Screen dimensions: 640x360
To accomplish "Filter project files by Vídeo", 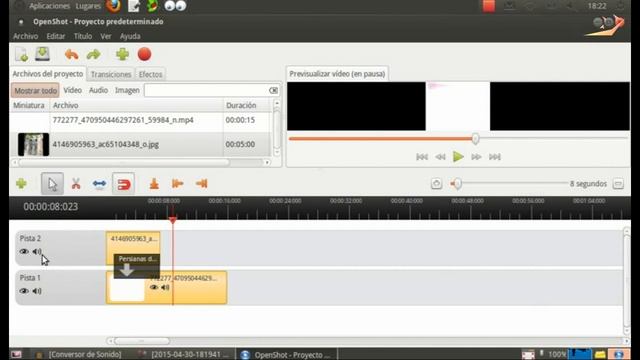I will (x=73, y=90).
